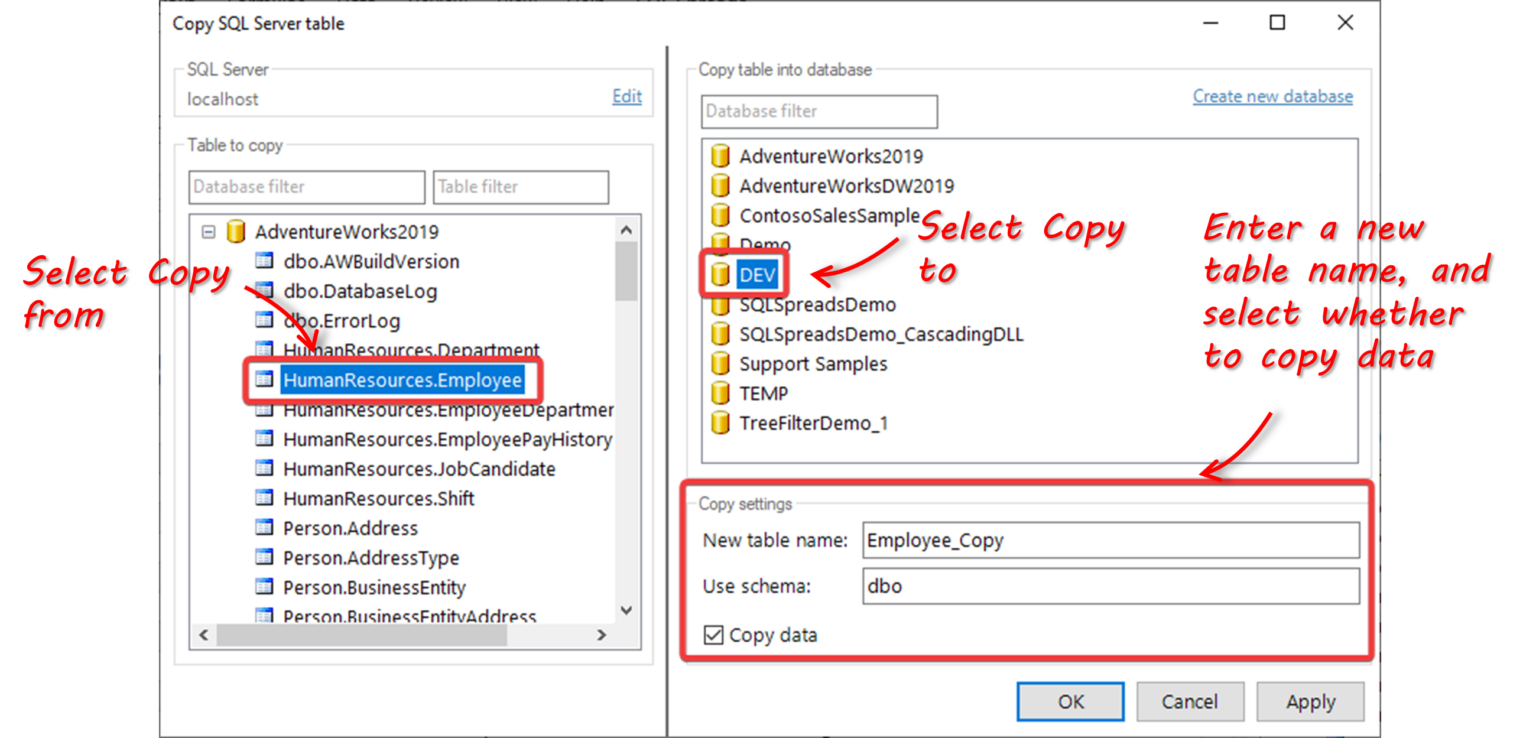
Task: Click the dbo.AWBuildVersion table icon
Action: click(x=264, y=262)
